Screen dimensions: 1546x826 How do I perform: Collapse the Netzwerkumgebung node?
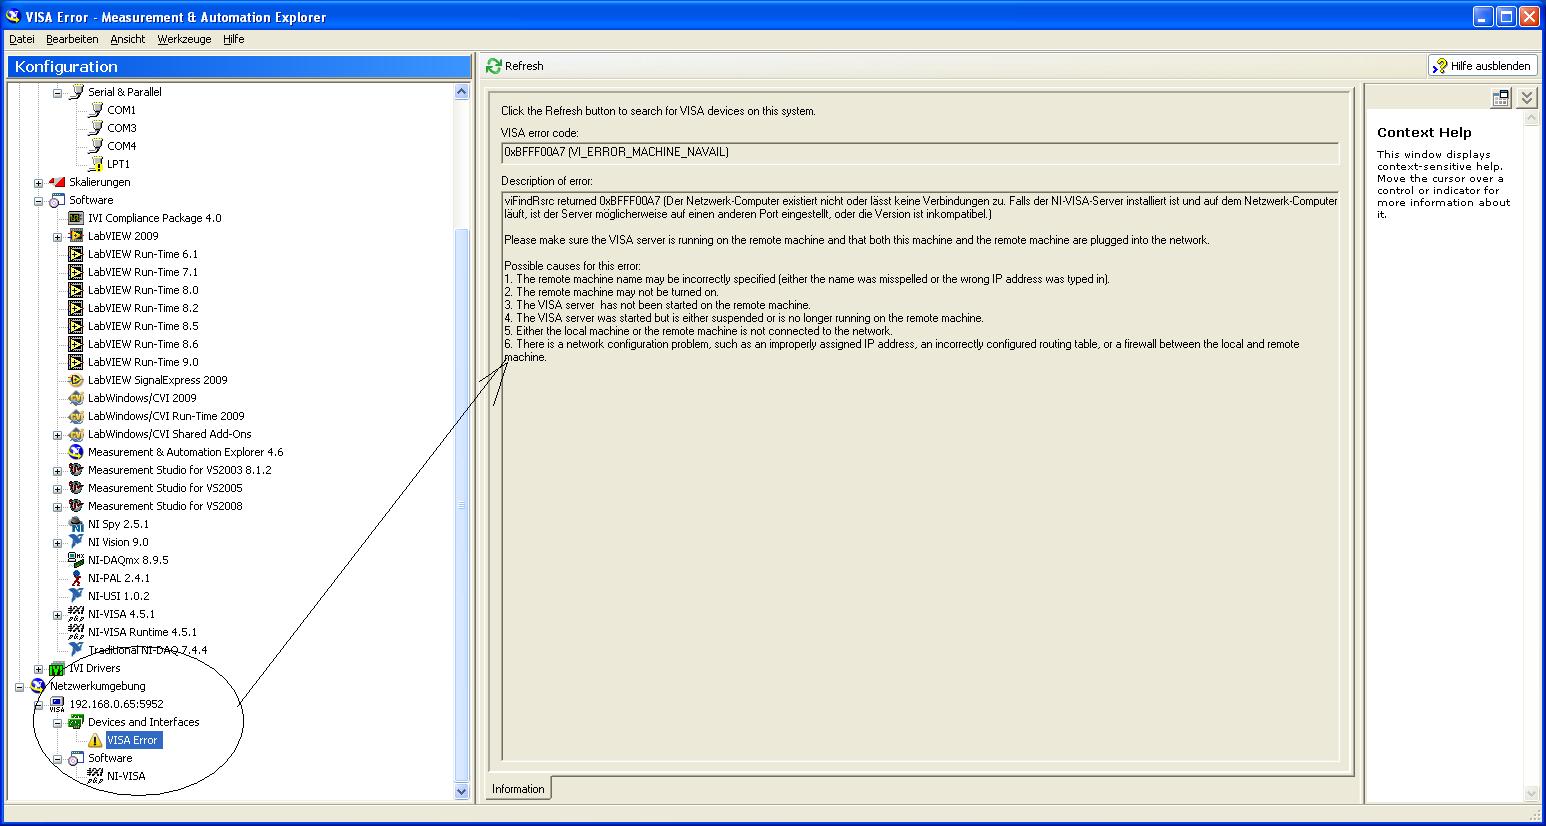(19, 687)
